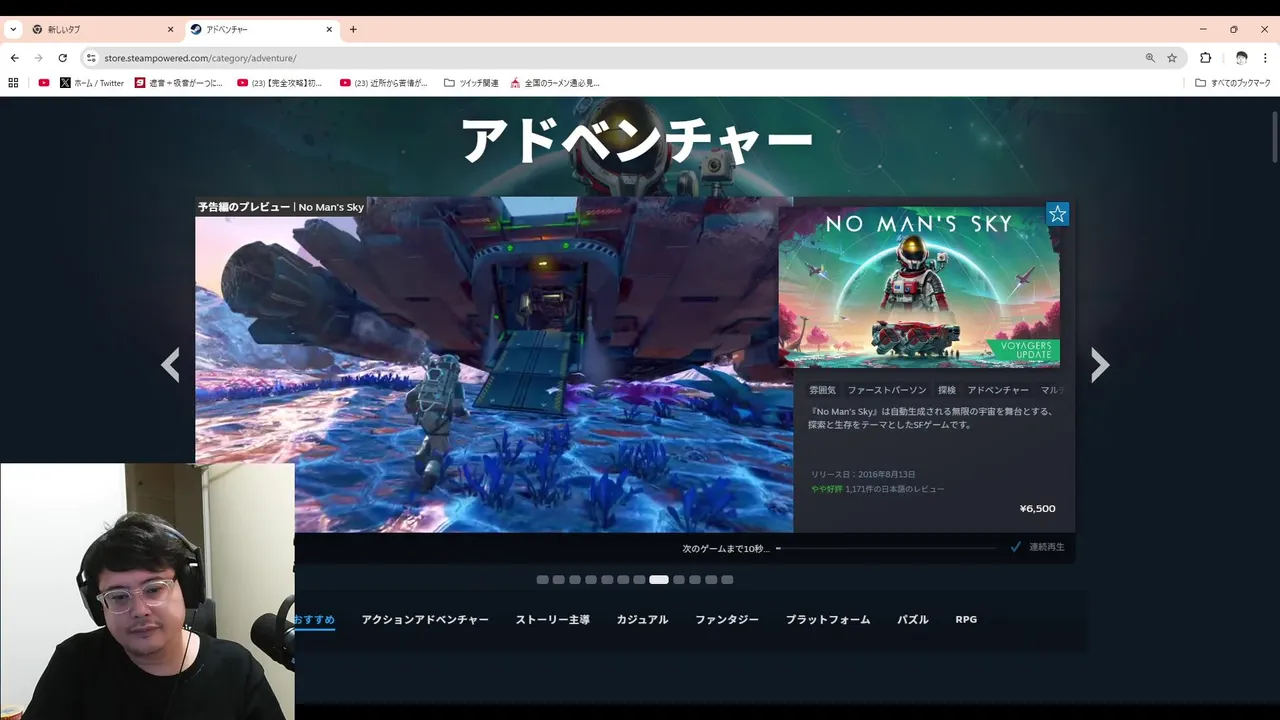Open the apps grid in bookmarks bar
1280x720 pixels.
13,83
